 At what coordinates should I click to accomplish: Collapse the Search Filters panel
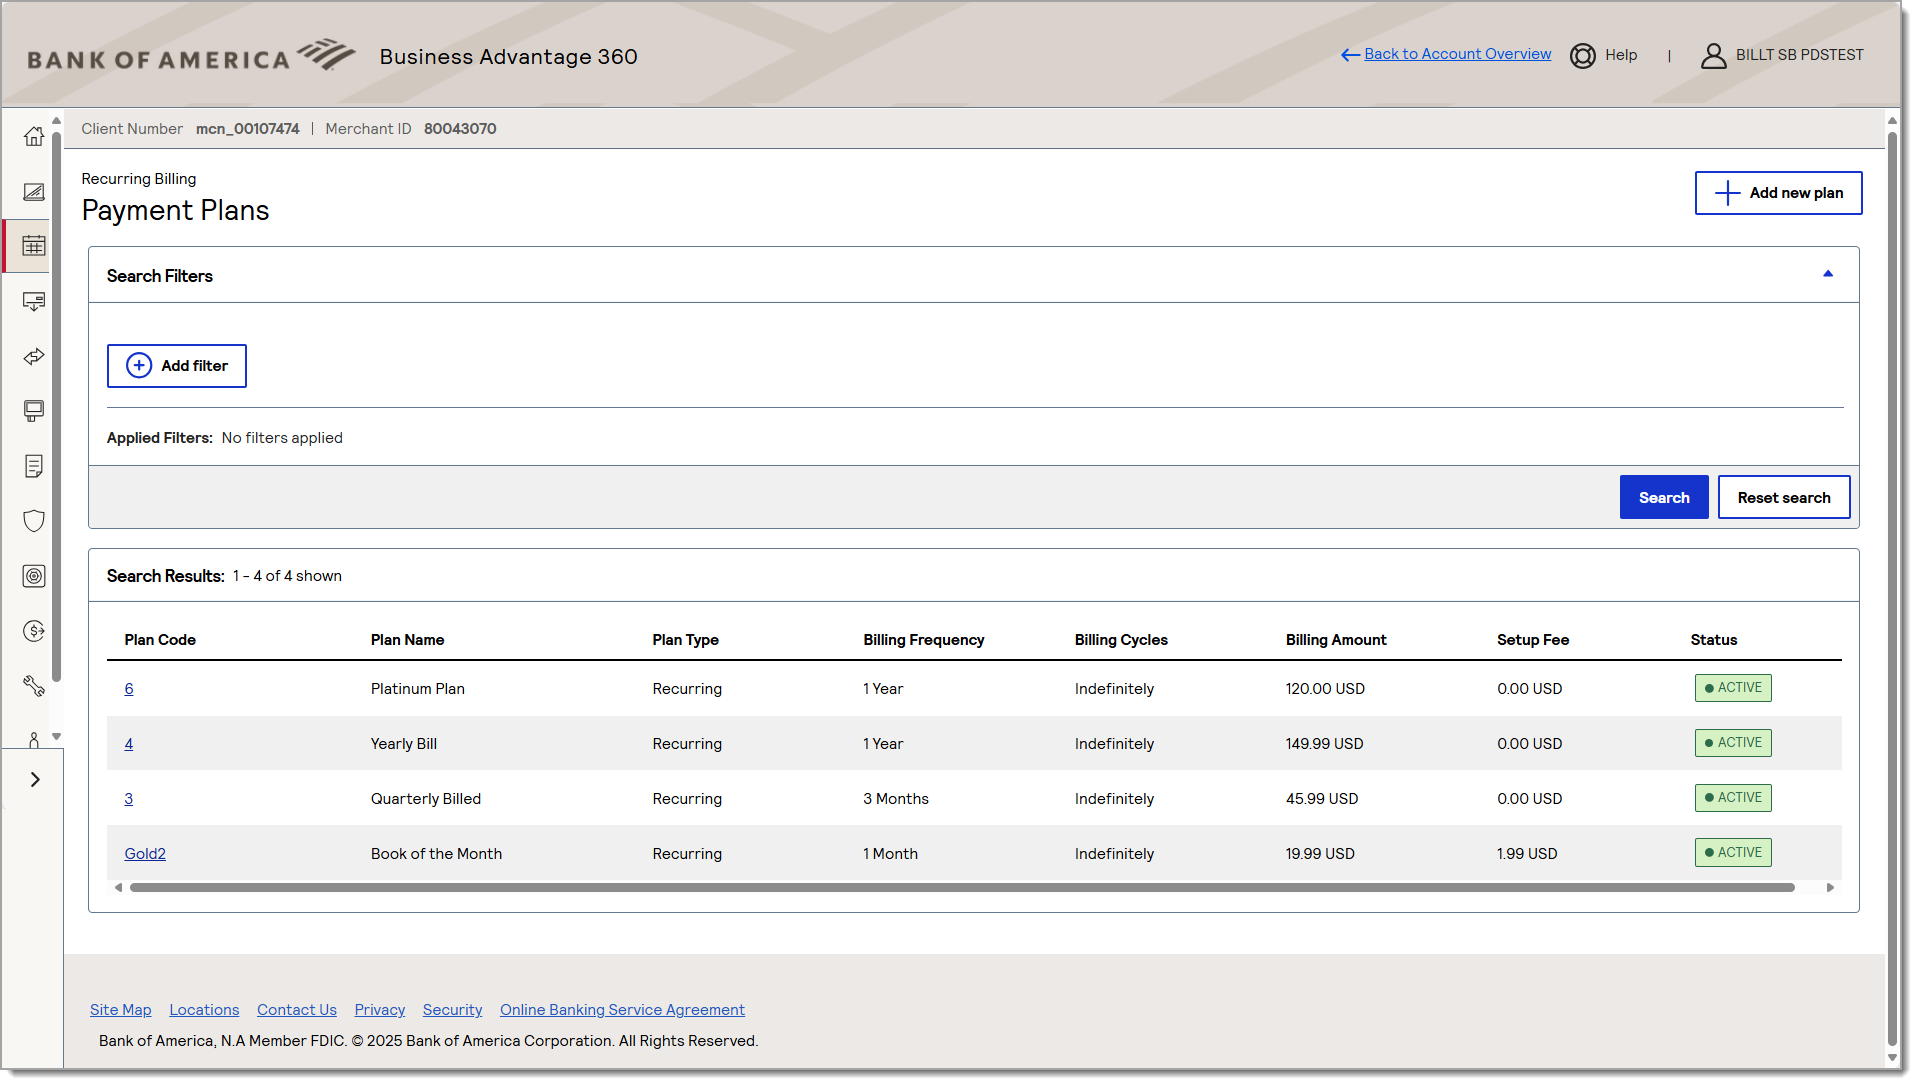click(x=1828, y=274)
